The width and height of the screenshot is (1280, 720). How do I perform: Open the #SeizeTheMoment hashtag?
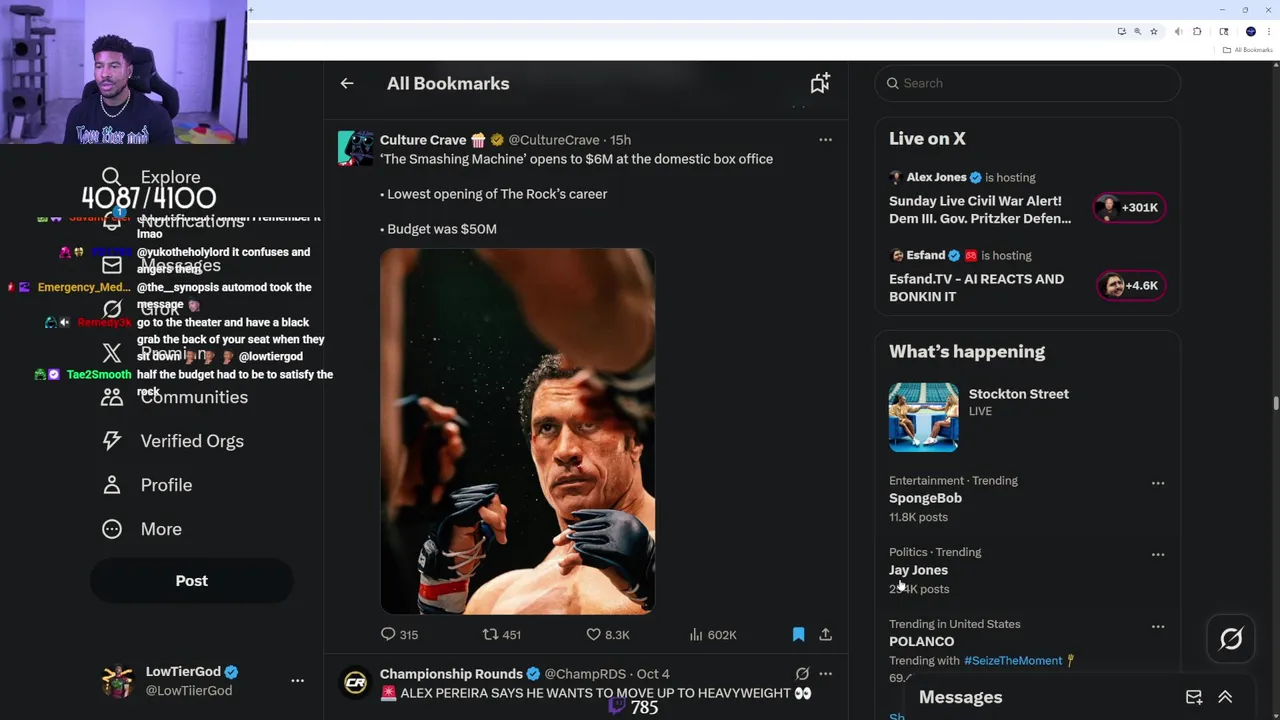pyautogui.click(x=1012, y=661)
